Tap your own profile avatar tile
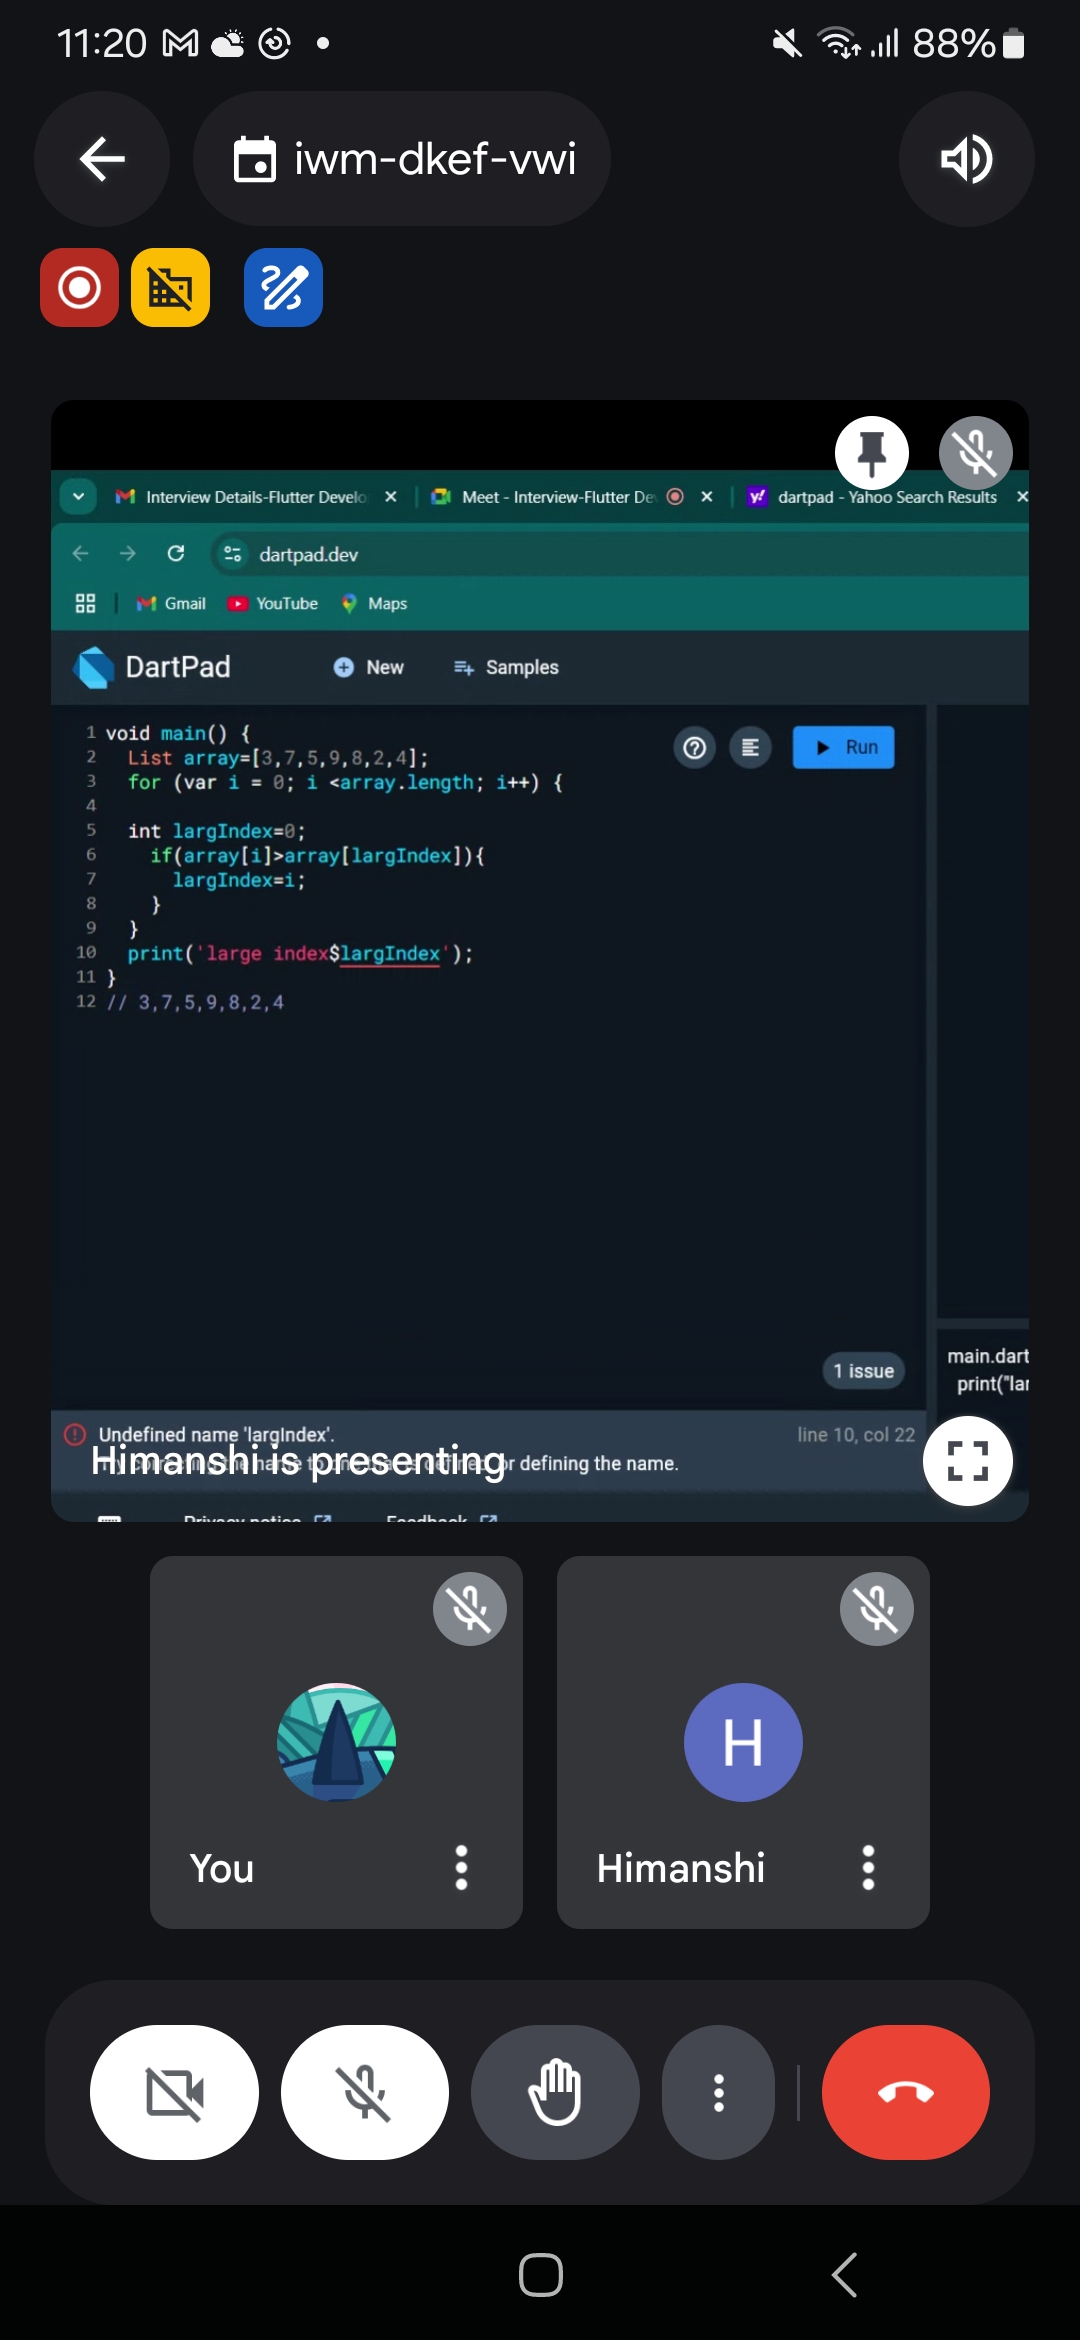This screenshot has width=1080, height=2340. [x=336, y=1742]
